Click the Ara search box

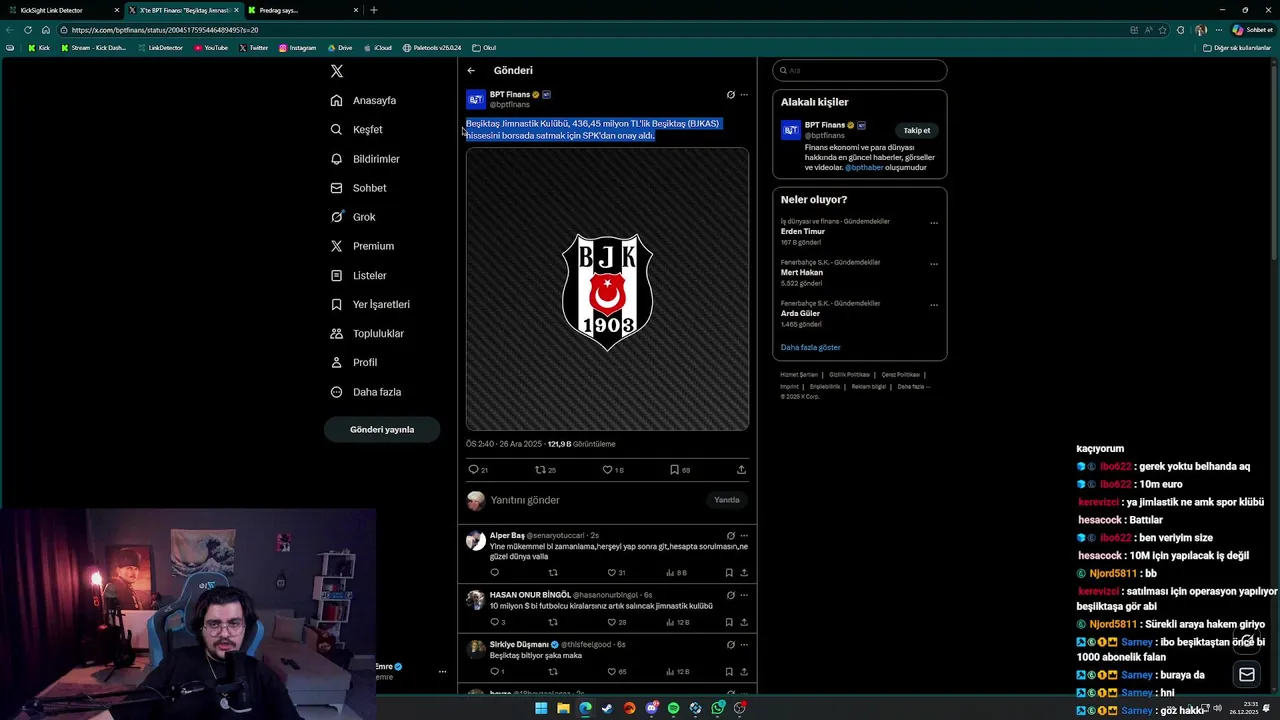point(860,70)
